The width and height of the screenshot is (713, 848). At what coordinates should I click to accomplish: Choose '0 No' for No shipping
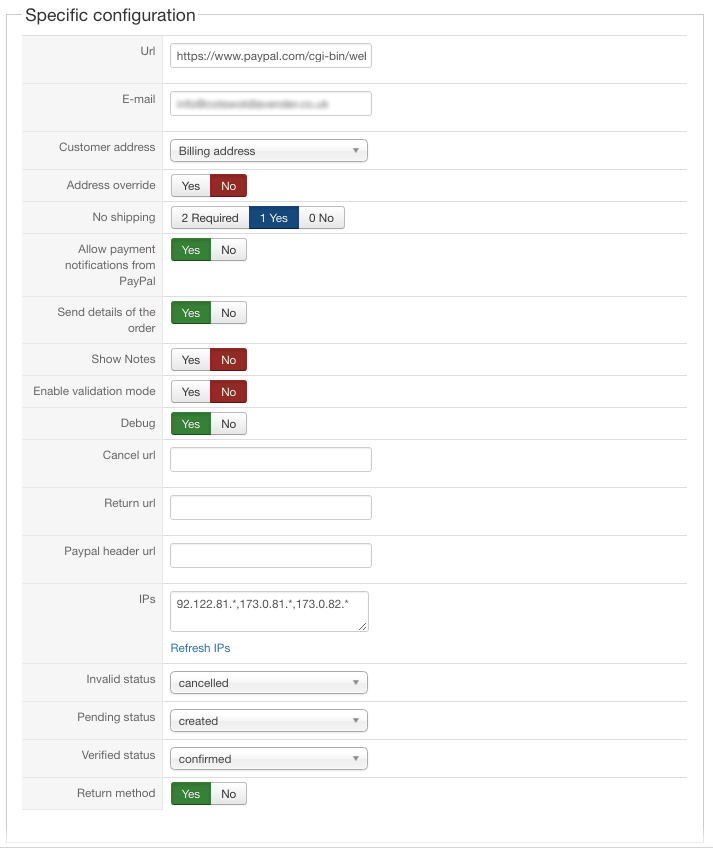(x=321, y=218)
